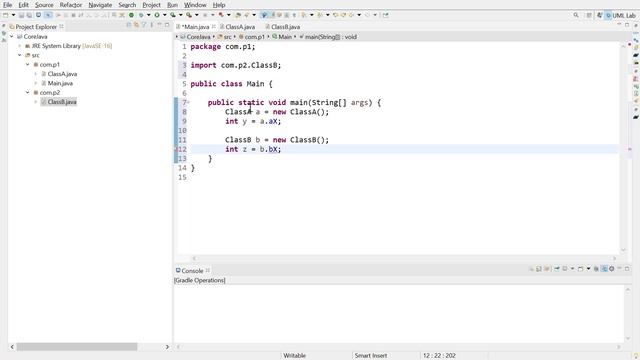Switch to the UML Lab perspective

[x=621, y=15]
